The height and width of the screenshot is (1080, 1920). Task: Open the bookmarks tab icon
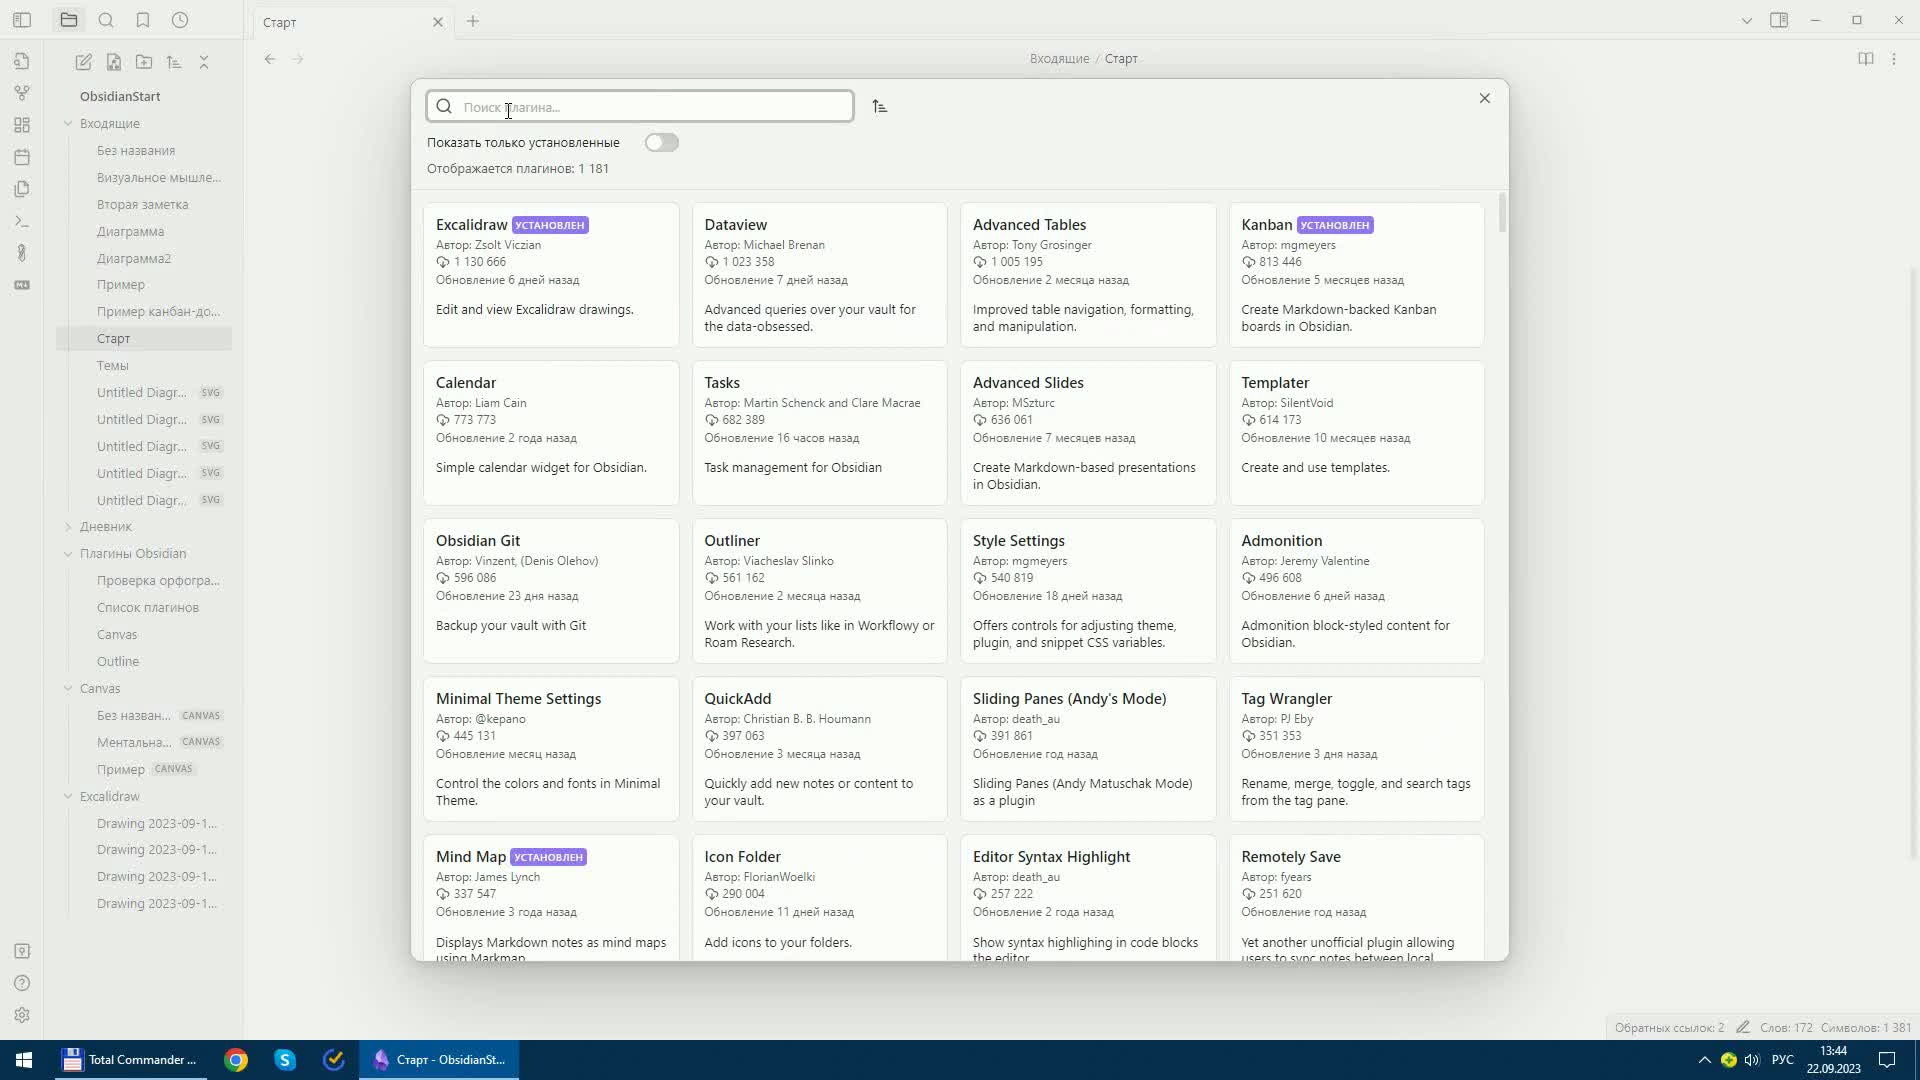[143, 20]
